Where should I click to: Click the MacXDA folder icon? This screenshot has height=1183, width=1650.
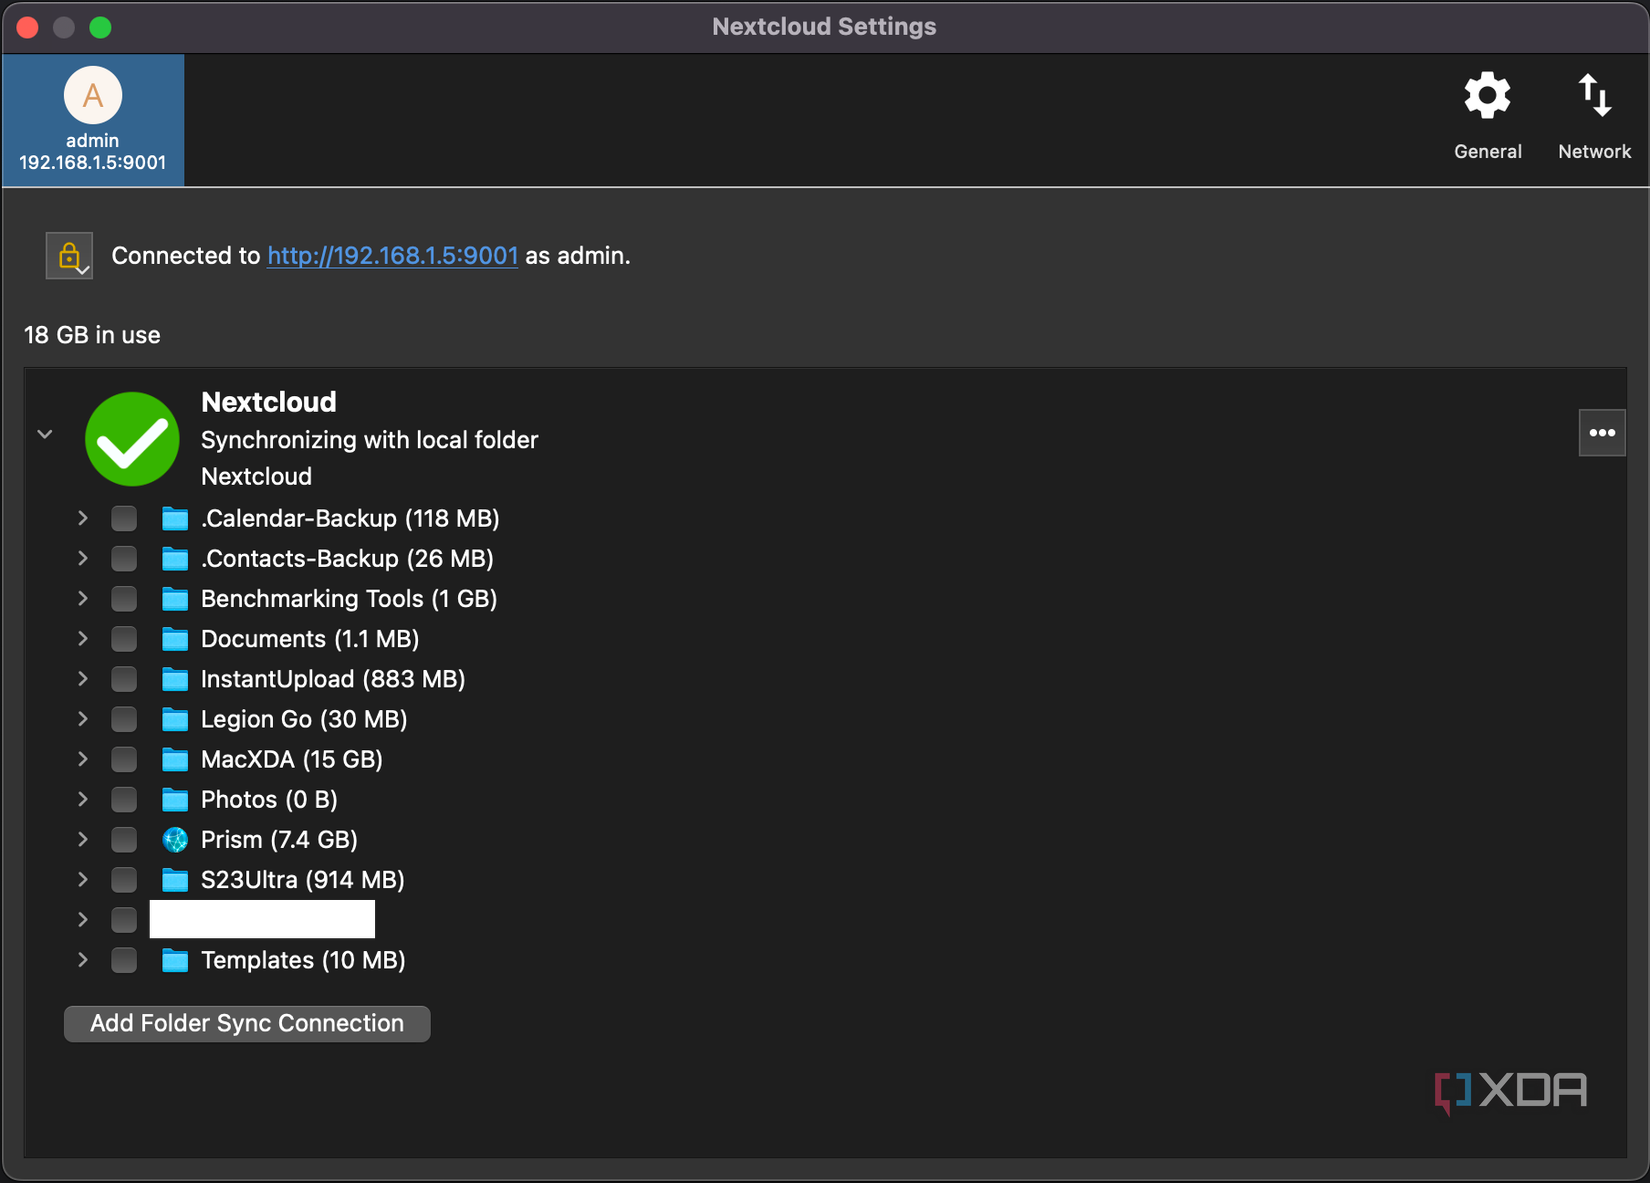point(175,760)
